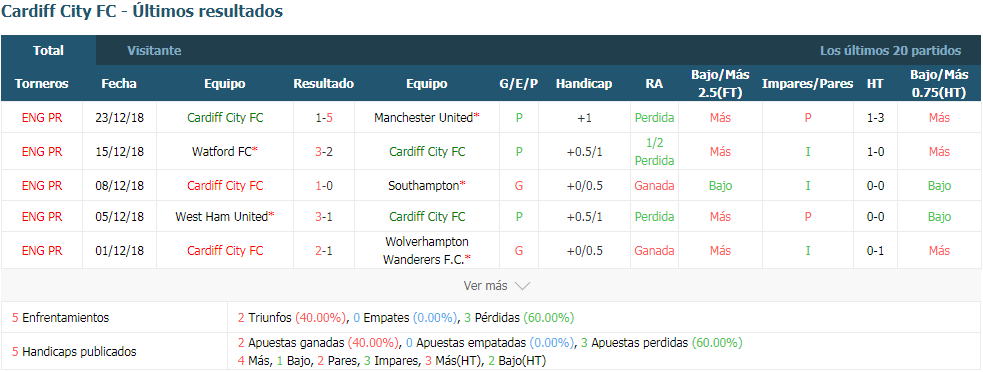Open Los últimos 20 partidos selector
This screenshot has height=372, width=983.
pos(890,51)
